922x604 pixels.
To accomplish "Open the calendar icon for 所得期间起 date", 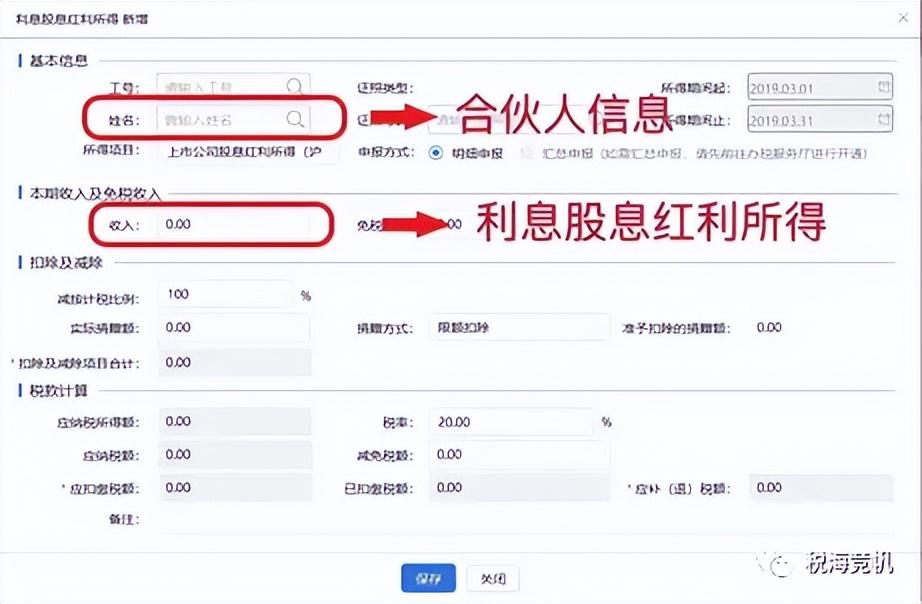I will [x=884, y=87].
